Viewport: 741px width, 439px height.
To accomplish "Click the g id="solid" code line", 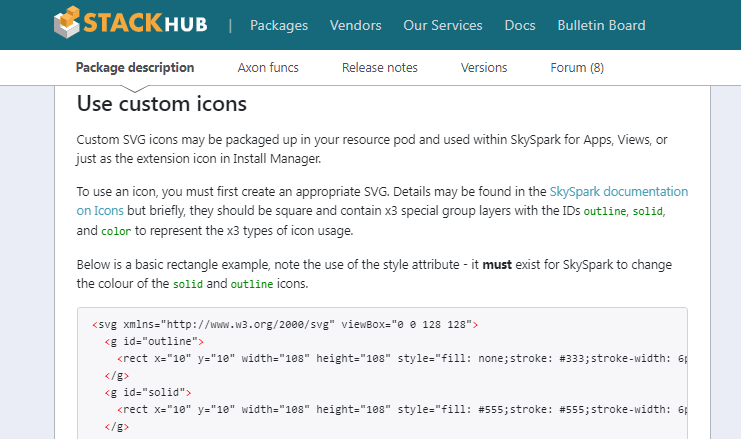I will pos(148,392).
